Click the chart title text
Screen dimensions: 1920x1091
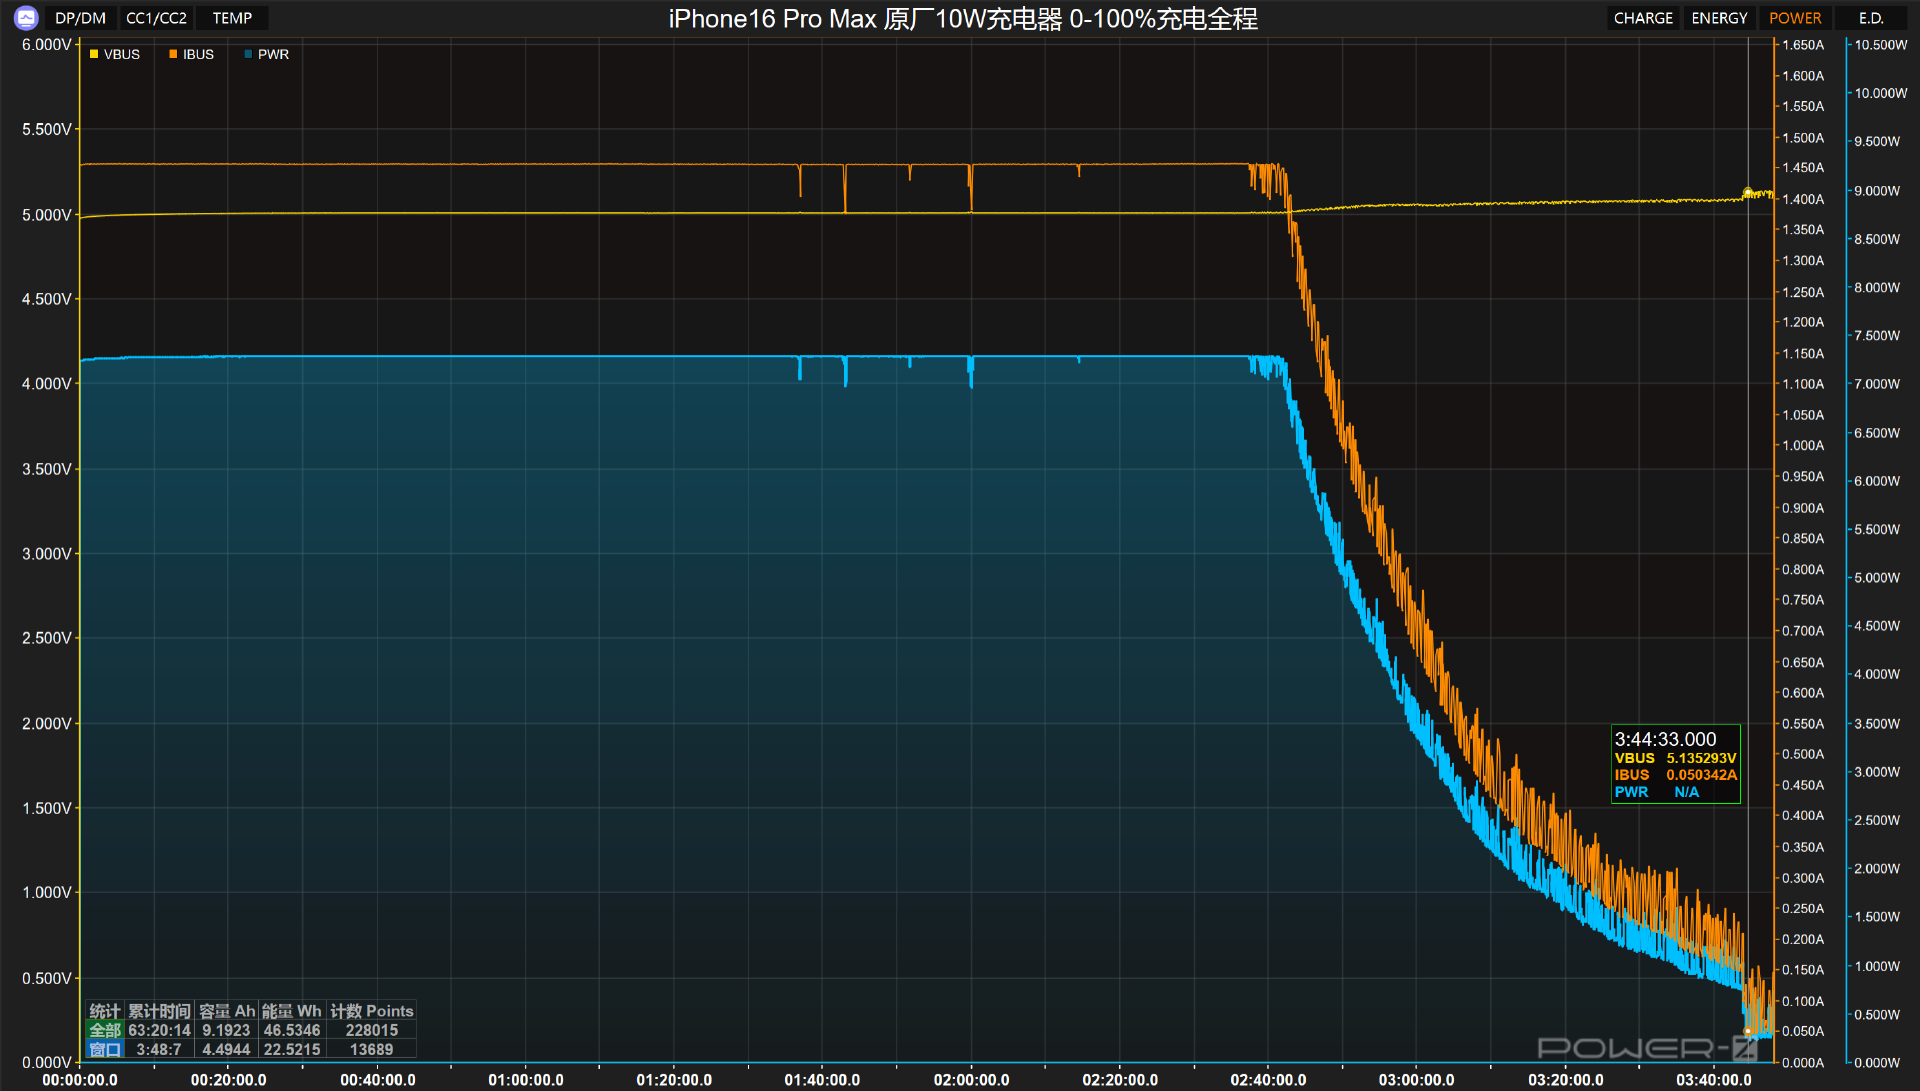coord(963,19)
